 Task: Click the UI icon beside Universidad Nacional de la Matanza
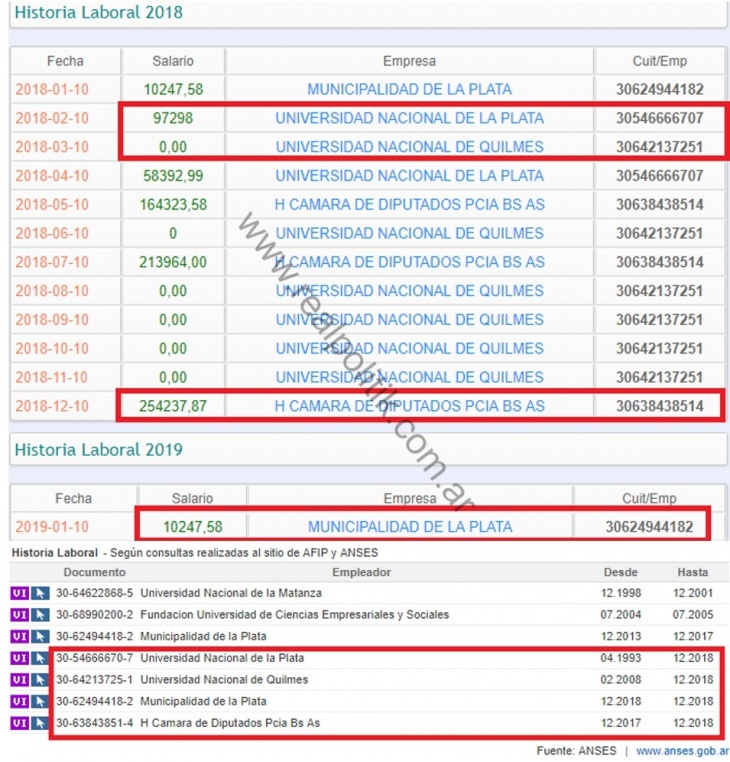pos(19,593)
